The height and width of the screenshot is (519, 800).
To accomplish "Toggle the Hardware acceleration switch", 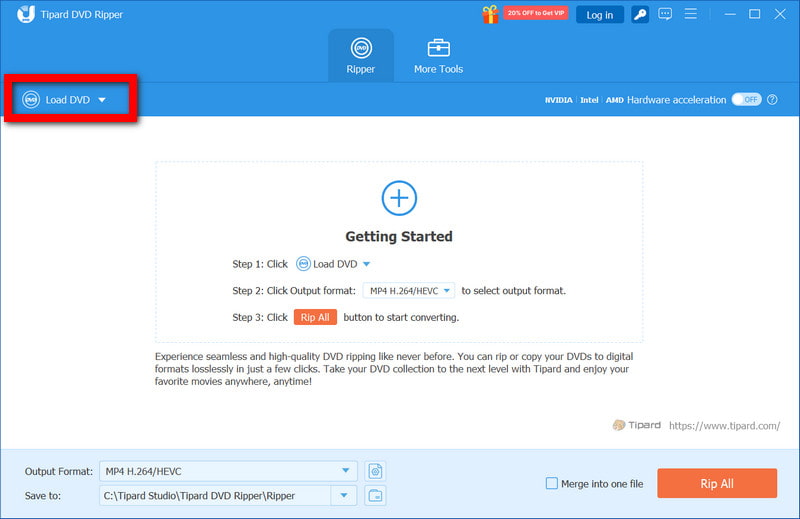I will point(746,100).
